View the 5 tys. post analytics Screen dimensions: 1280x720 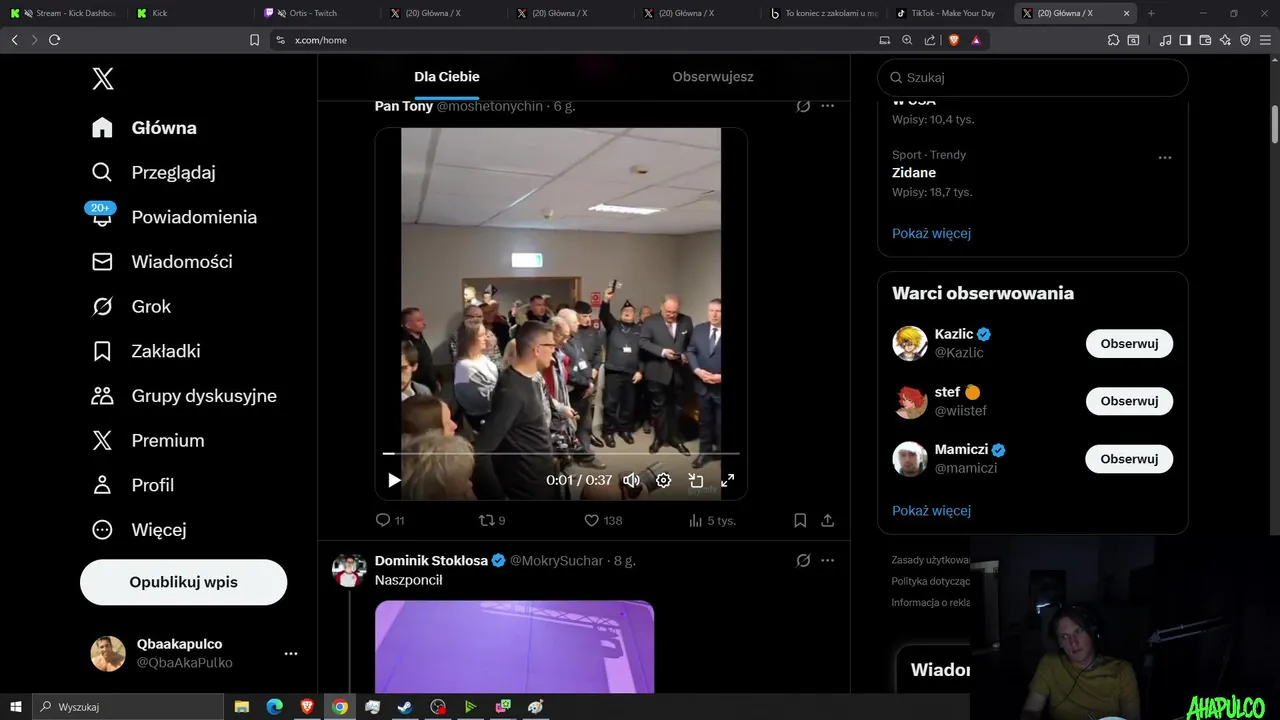(x=712, y=520)
